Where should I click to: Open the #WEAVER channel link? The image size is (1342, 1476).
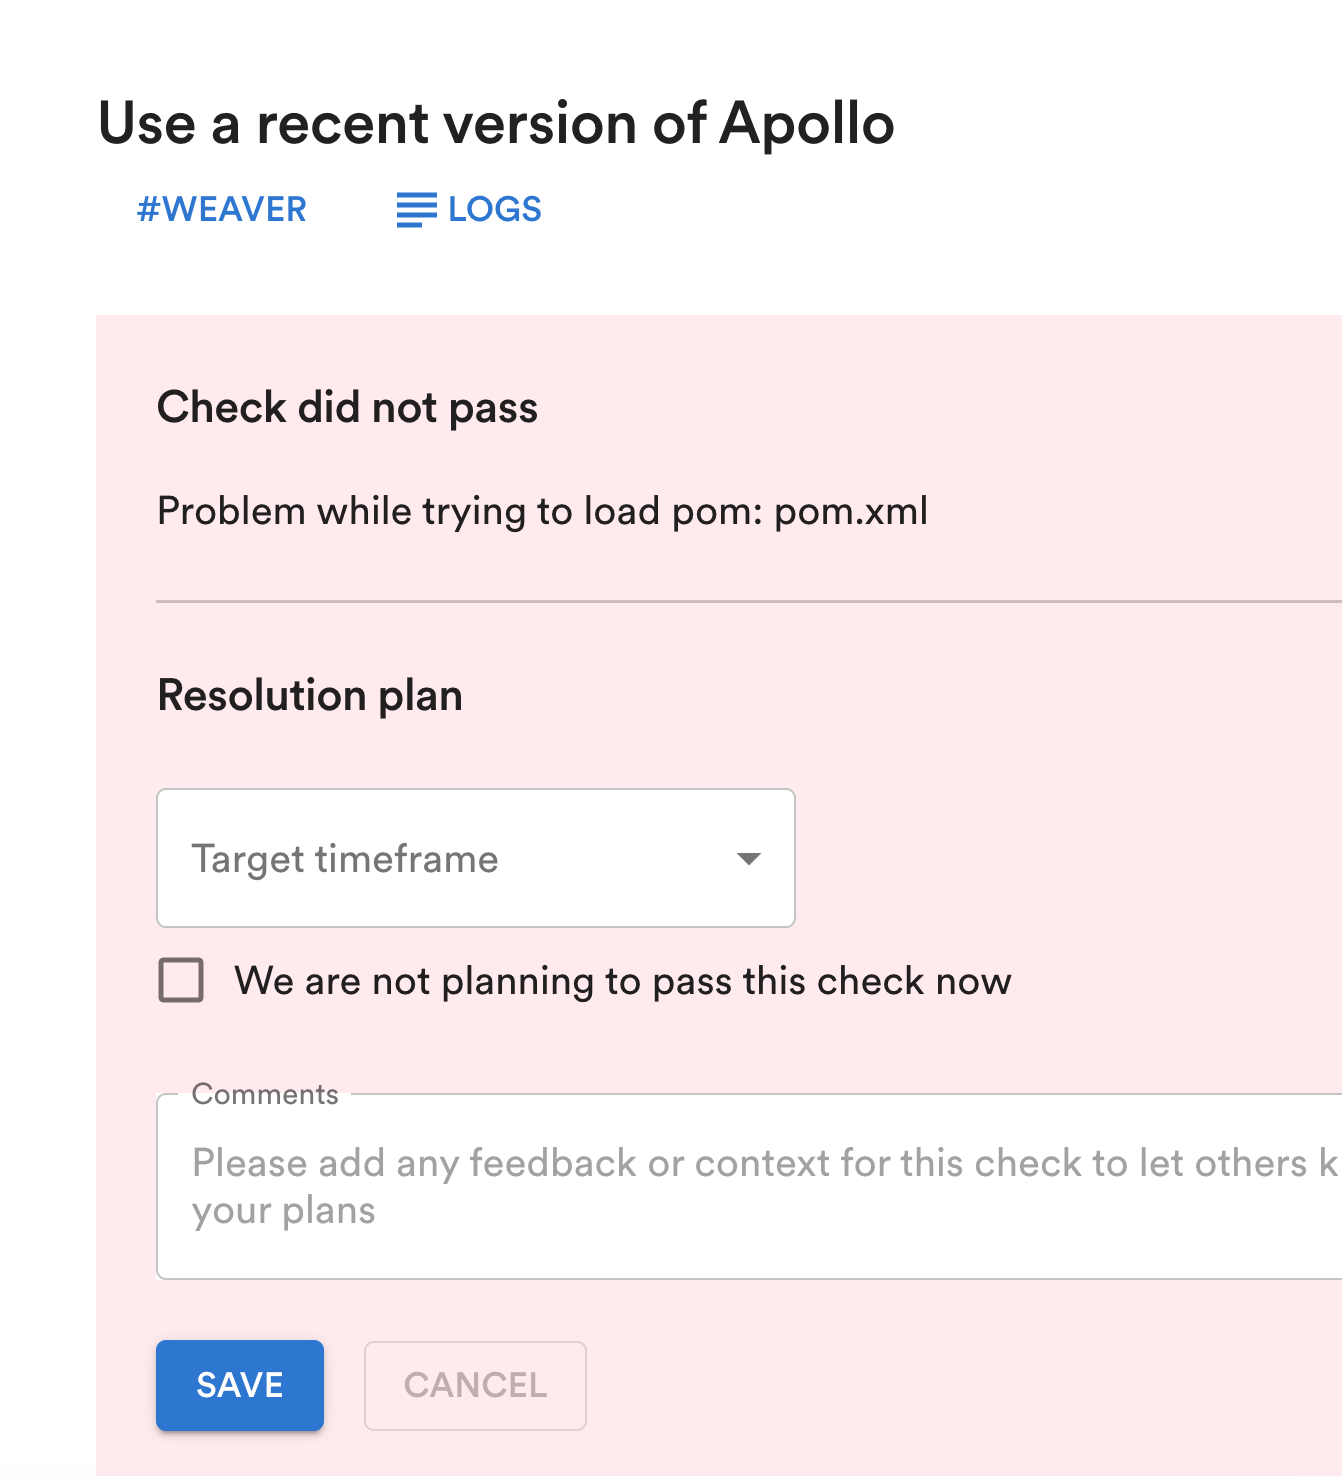221,210
